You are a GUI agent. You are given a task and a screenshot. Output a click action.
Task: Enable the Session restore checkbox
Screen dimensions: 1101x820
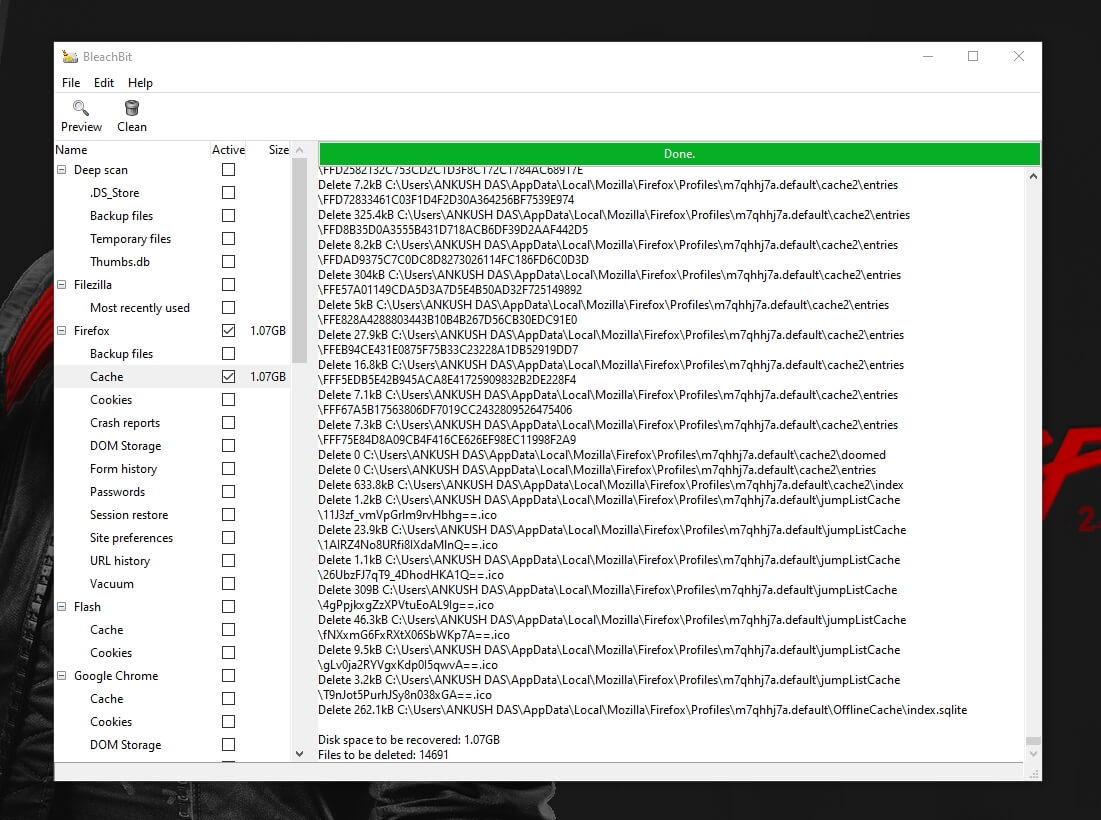228,515
